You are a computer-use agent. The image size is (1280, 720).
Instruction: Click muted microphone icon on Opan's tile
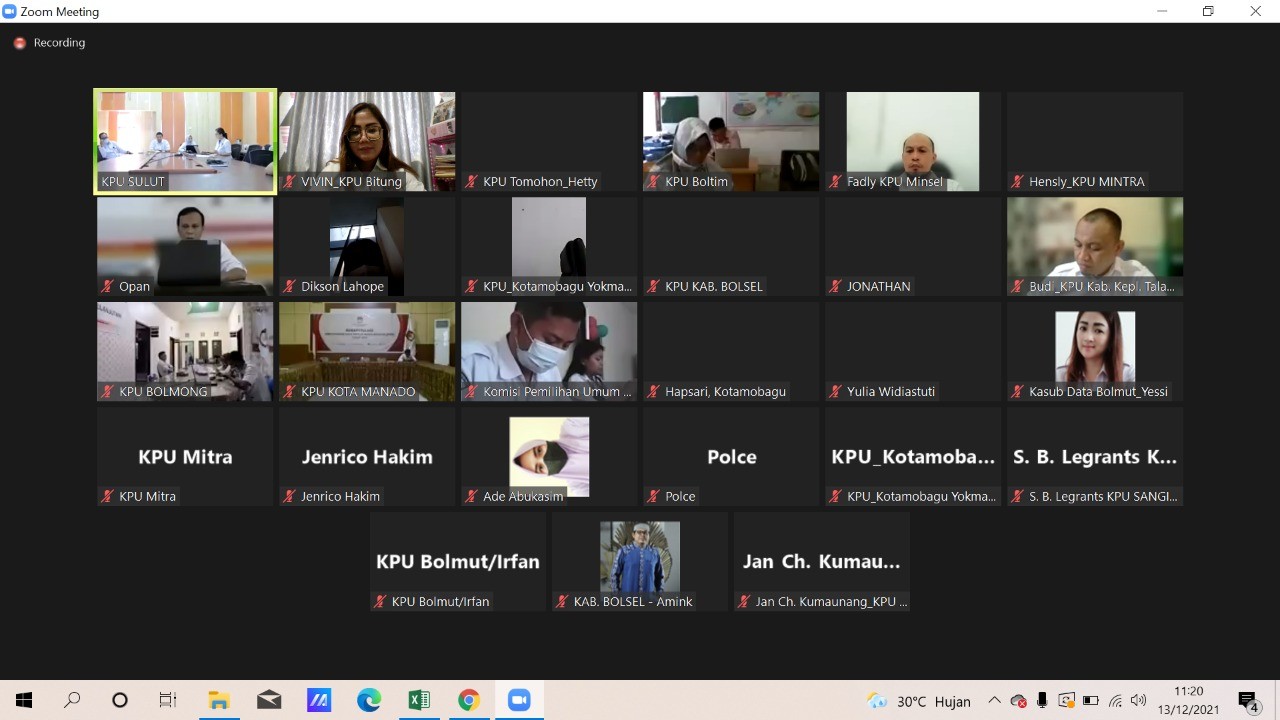[x=107, y=287]
